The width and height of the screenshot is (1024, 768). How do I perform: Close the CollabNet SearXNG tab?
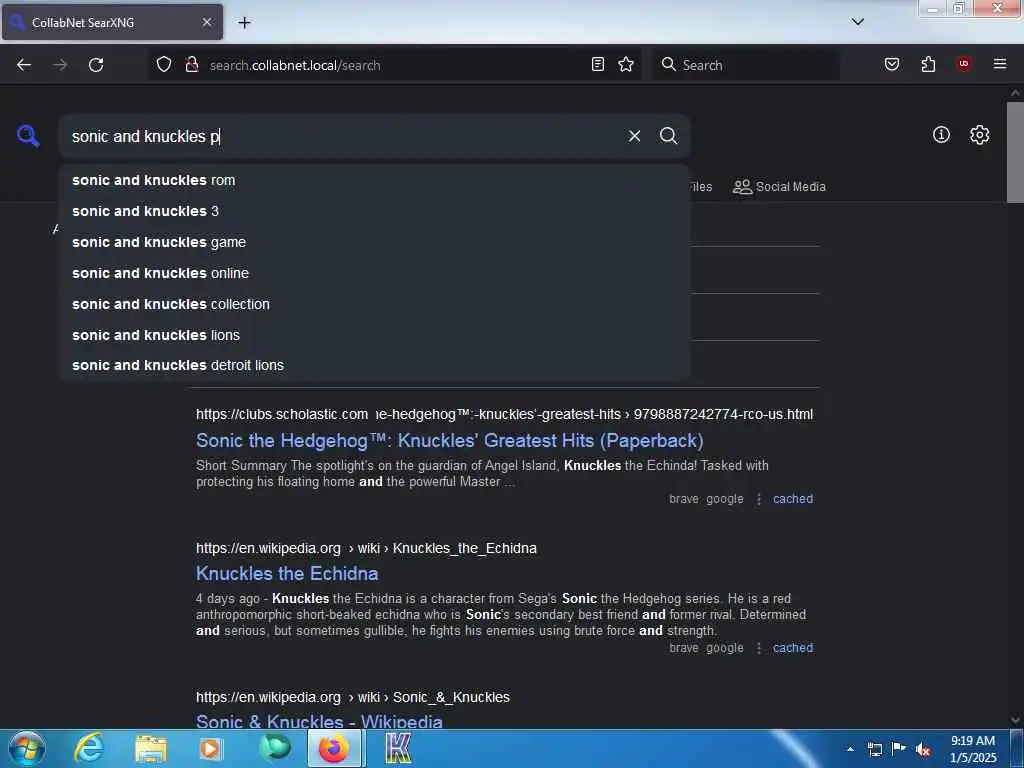click(x=207, y=22)
